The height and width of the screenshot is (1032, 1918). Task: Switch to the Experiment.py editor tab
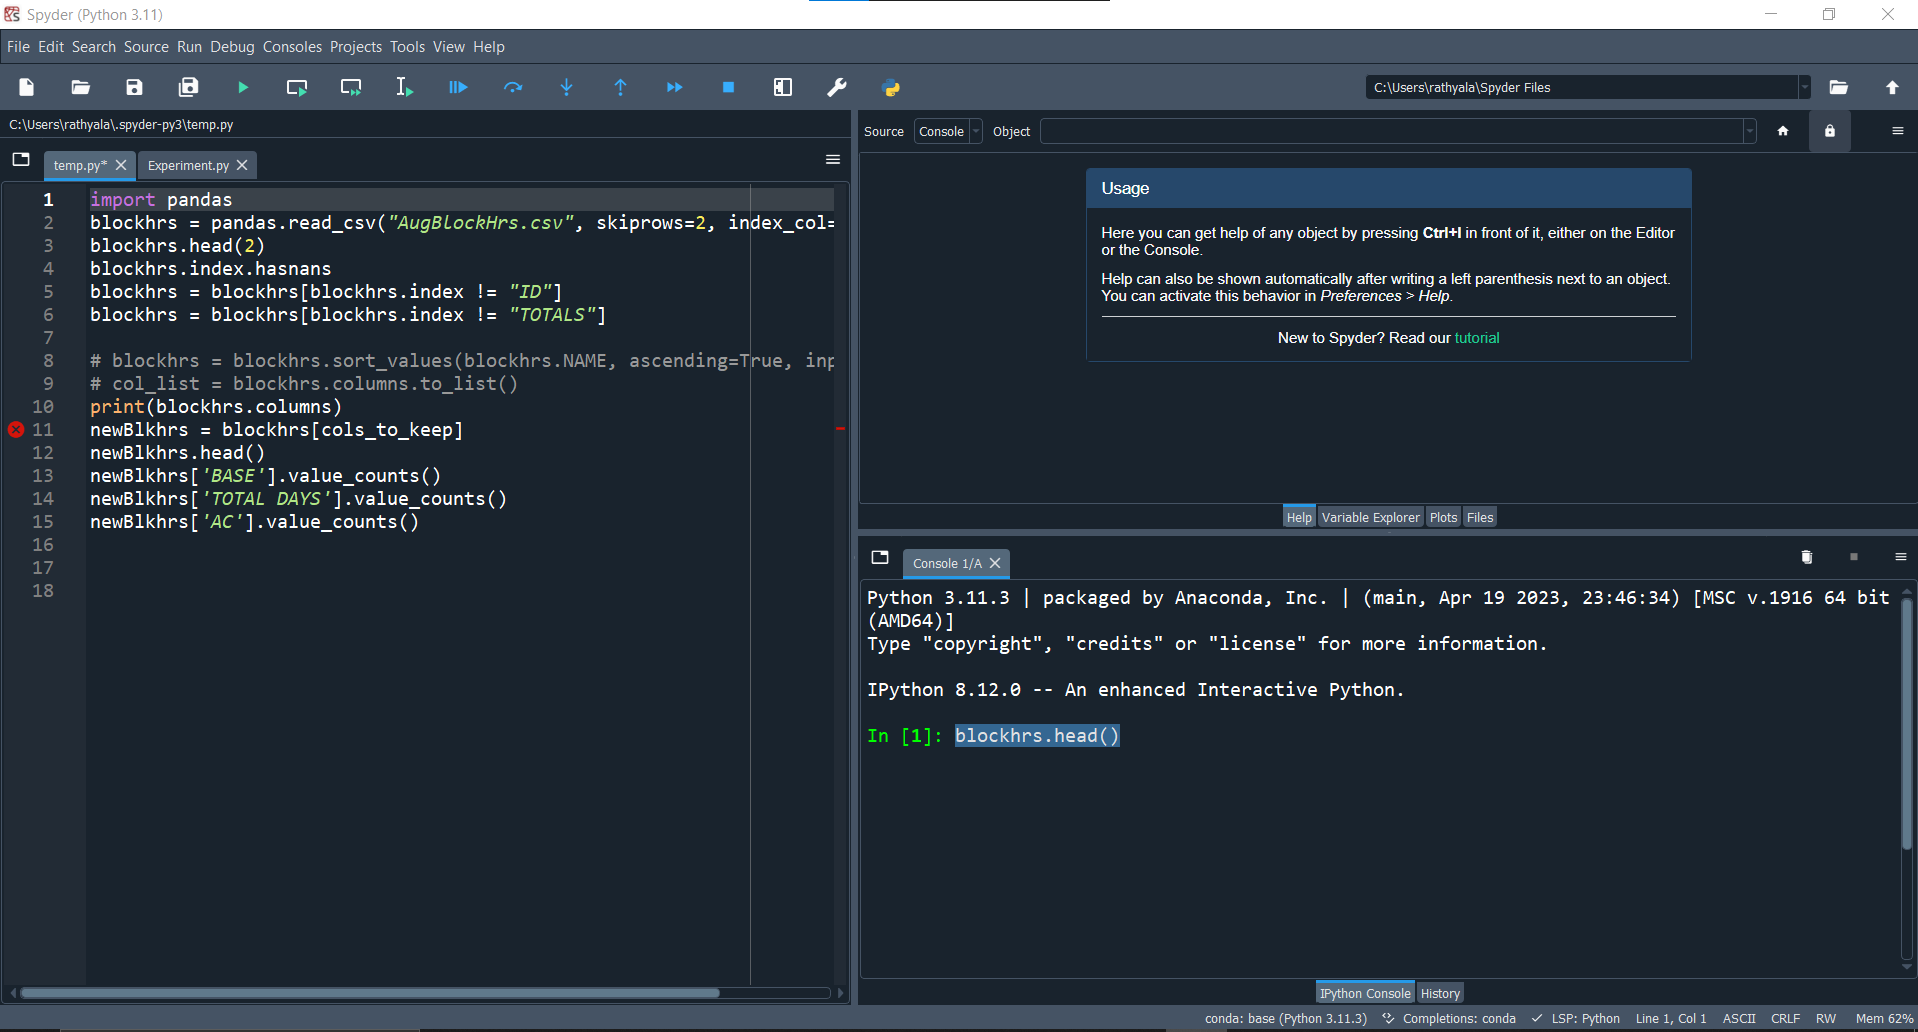click(187, 165)
